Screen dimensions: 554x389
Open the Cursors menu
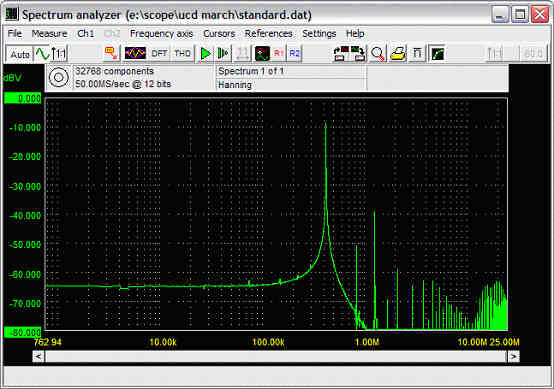click(x=219, y=34)
